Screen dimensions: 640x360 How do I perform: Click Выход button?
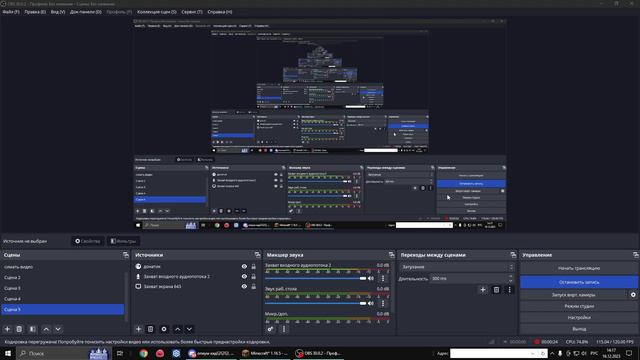tap(579, 329)
